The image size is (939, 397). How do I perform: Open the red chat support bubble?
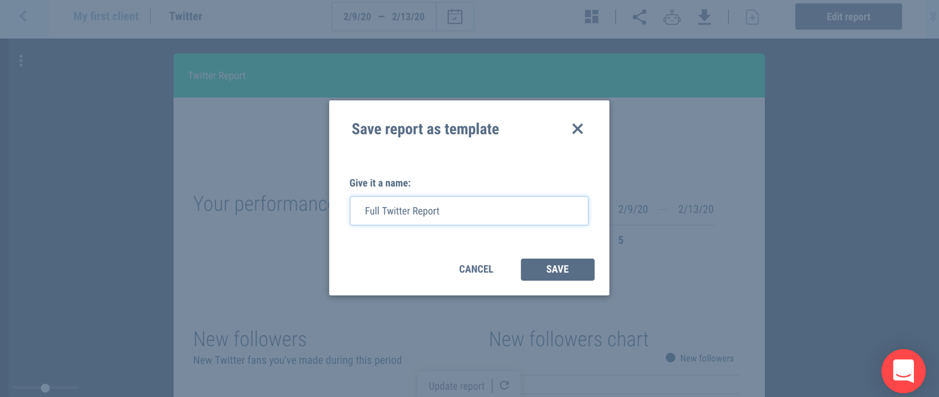click(903, 371)
